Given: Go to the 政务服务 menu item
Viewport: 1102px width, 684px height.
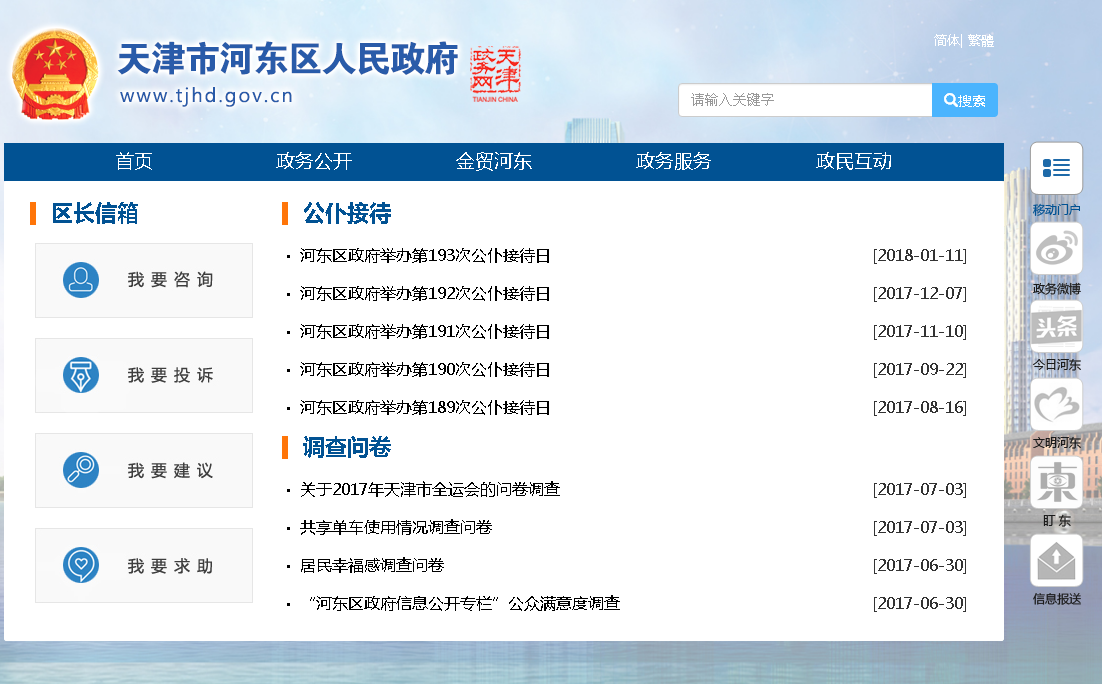Looking at the screenshot, I should click(674, 162).
